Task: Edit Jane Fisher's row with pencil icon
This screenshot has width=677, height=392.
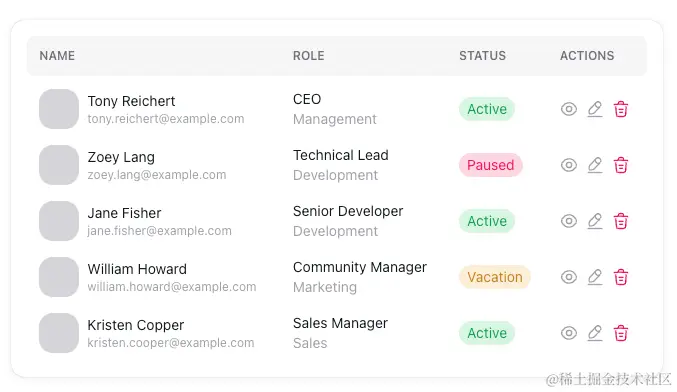Action: point(595,221)
